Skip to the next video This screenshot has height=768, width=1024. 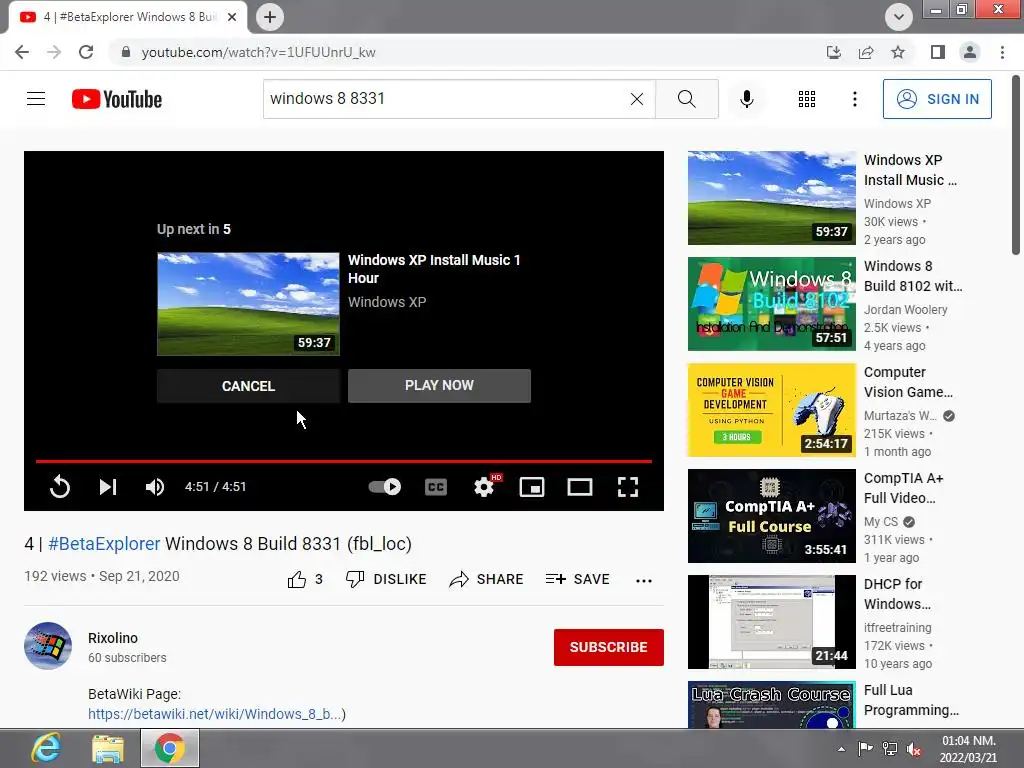click(108, 487)
